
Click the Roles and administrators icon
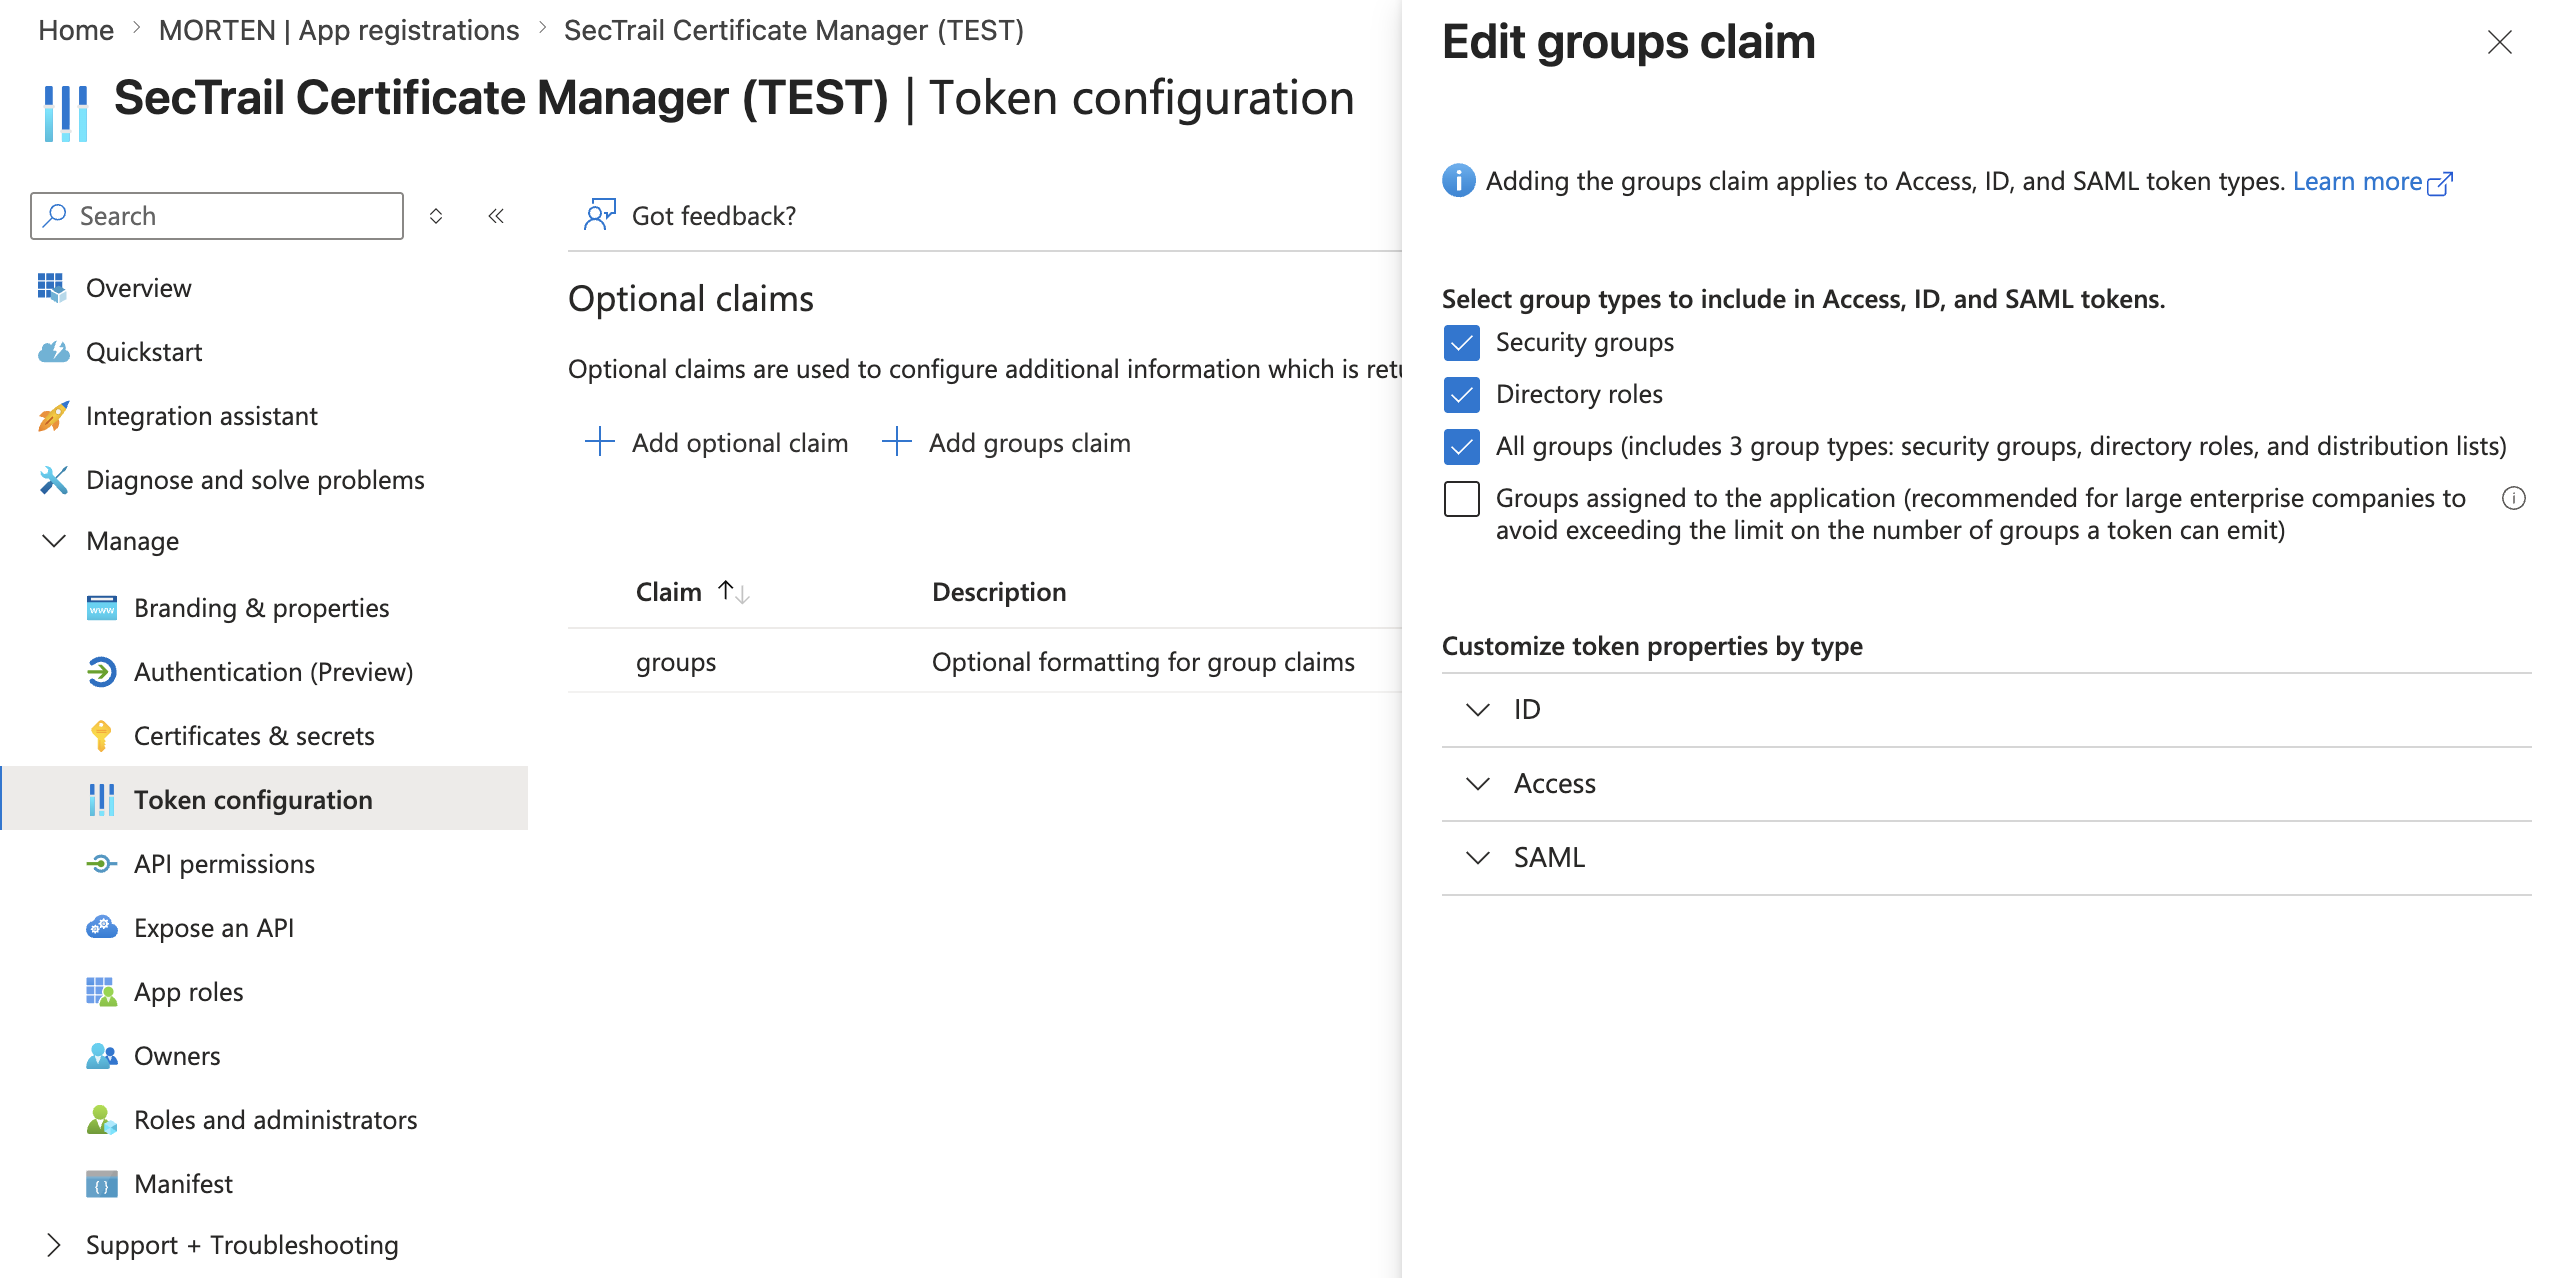[101, 1120]
